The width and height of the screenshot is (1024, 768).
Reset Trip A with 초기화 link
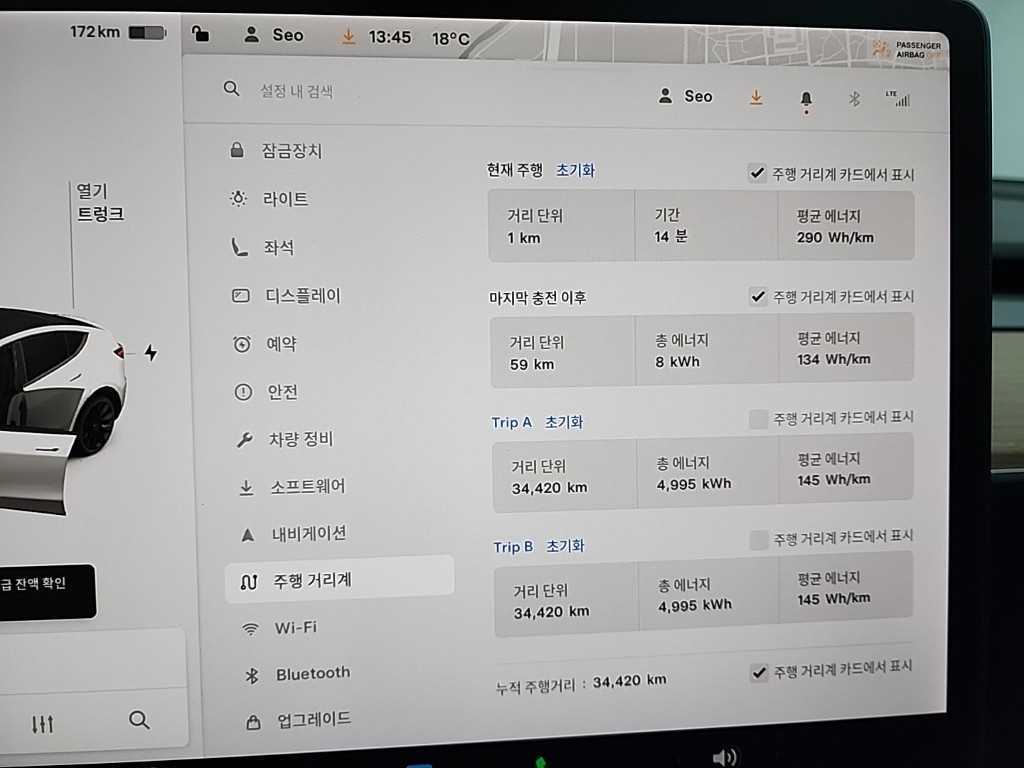pos(564,422)
